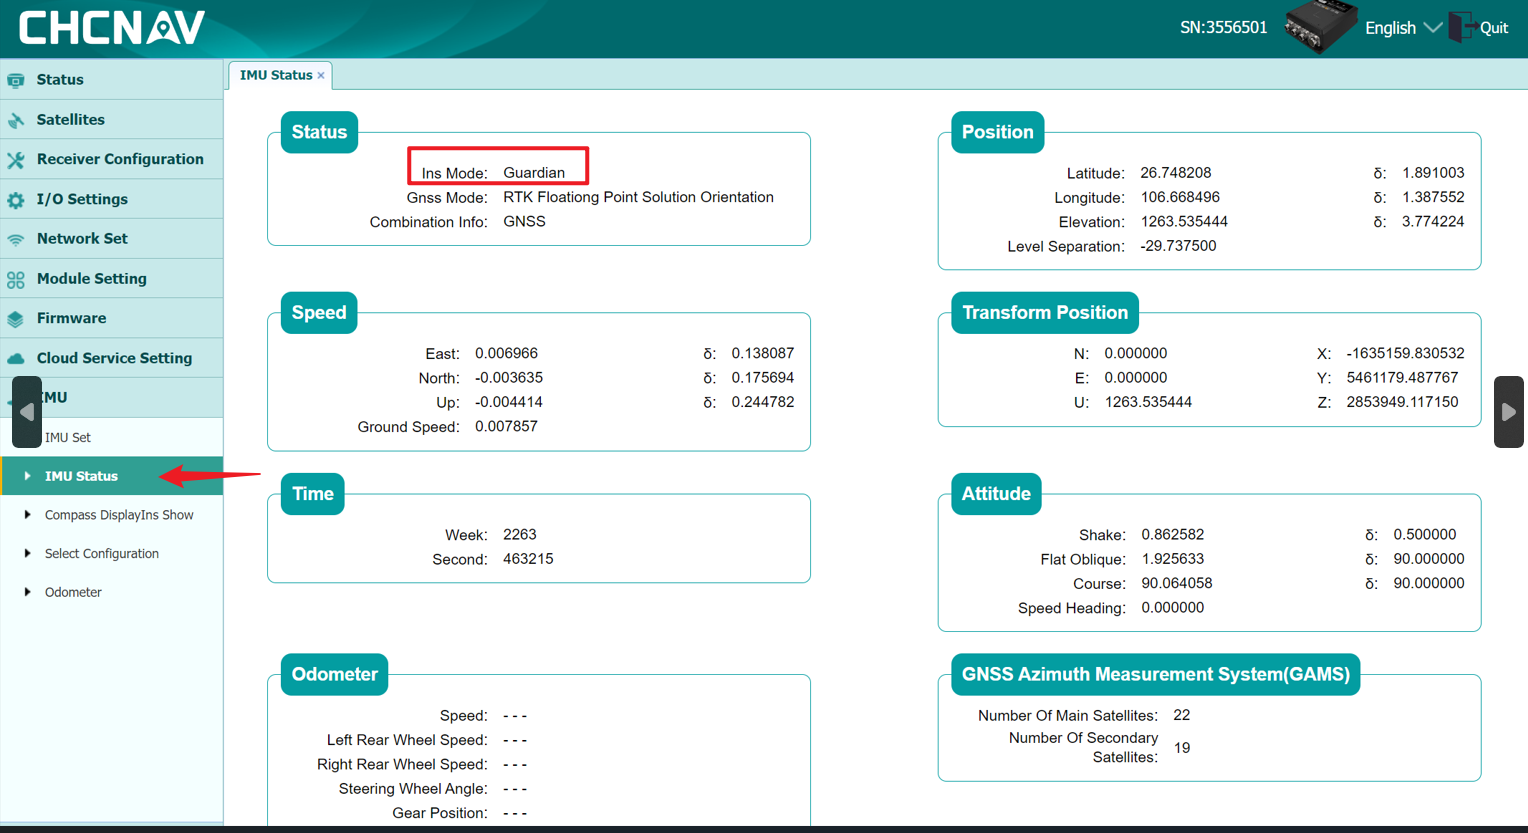The width and height of the screenshot is (1528, 833).
Task: Click serial number SN:3556501
Action: (1223, 28)
